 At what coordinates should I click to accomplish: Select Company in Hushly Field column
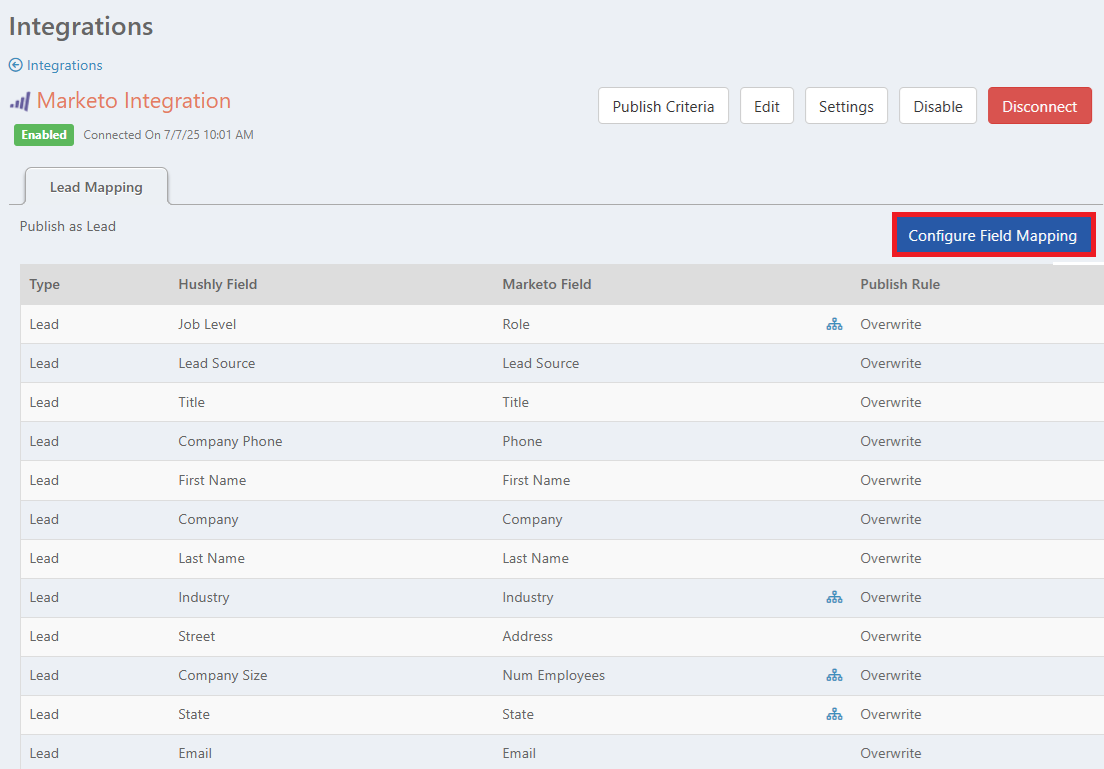click(208, 520)
